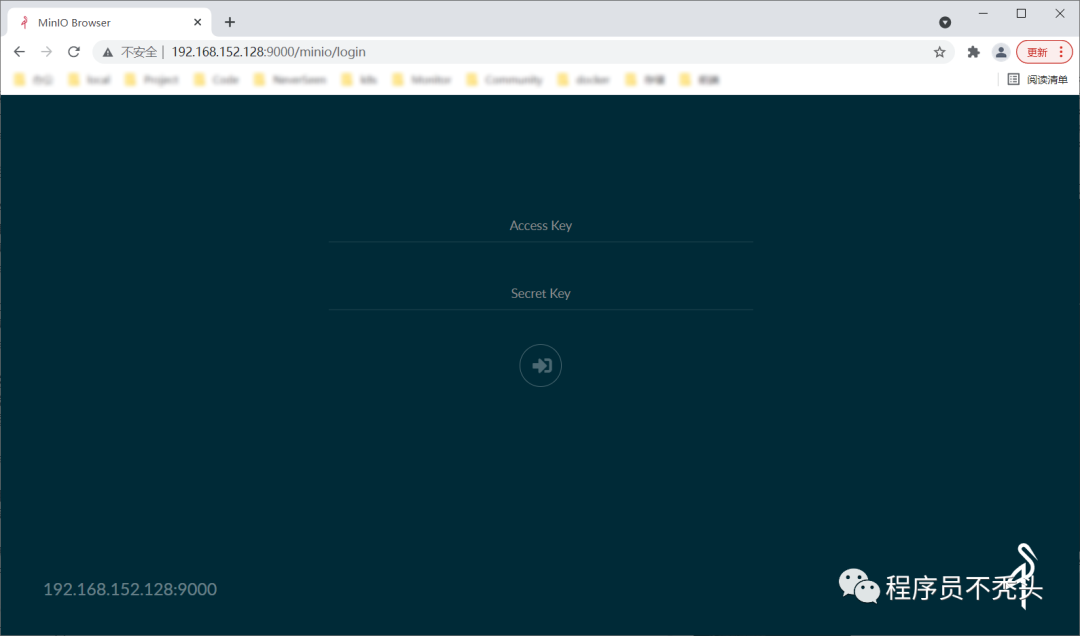
Task: Open the Code bookmarks folder
Action: point(216,79)
